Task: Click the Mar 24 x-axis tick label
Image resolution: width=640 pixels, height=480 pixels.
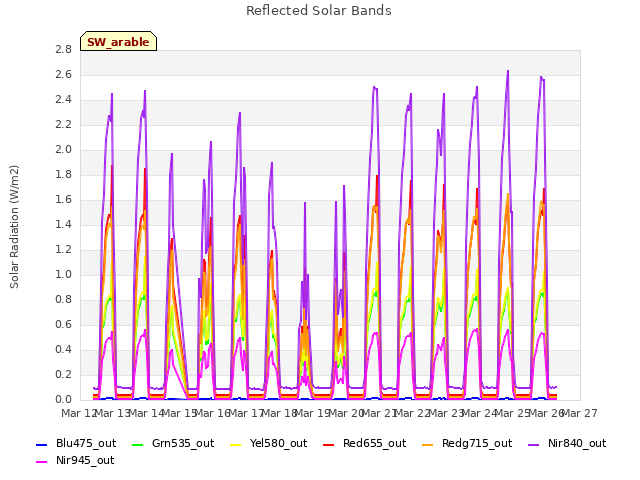Action: tap(479, 413)
